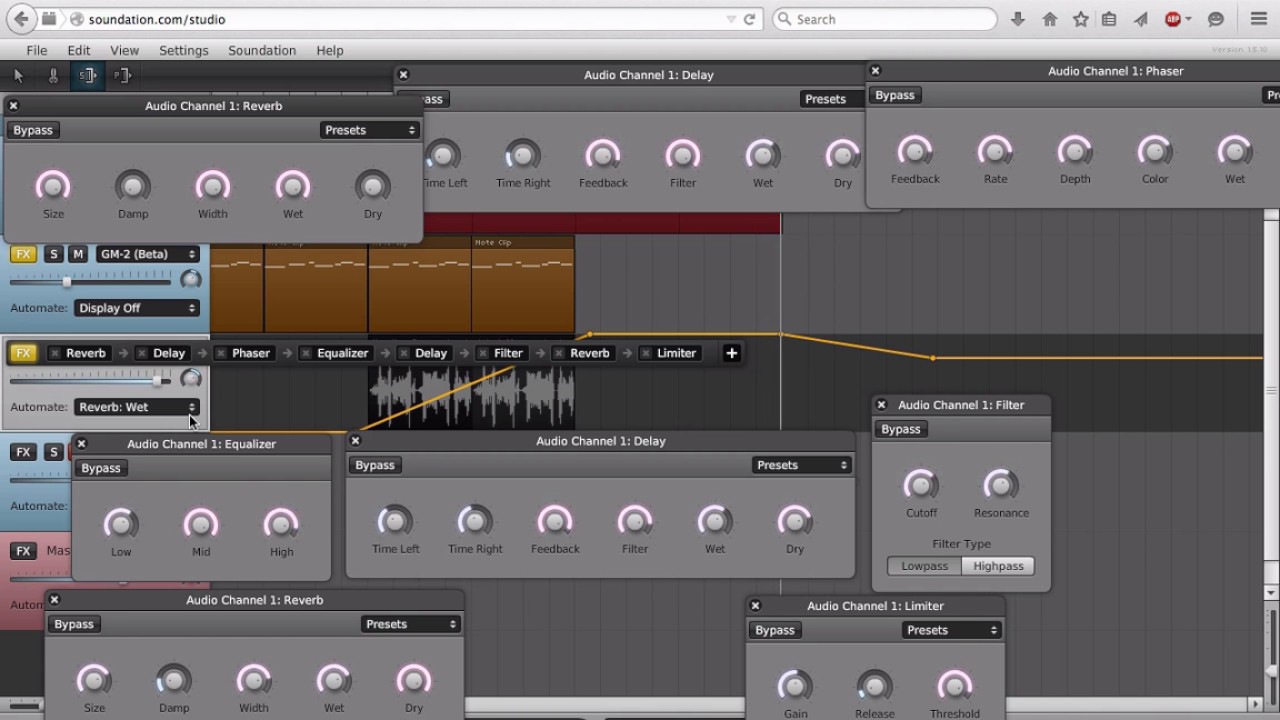The width and height of the screenshot is (1280, 720).
Task: Click the Cutoff knob in the Filter panel
Action: click(x=921, y=485)
